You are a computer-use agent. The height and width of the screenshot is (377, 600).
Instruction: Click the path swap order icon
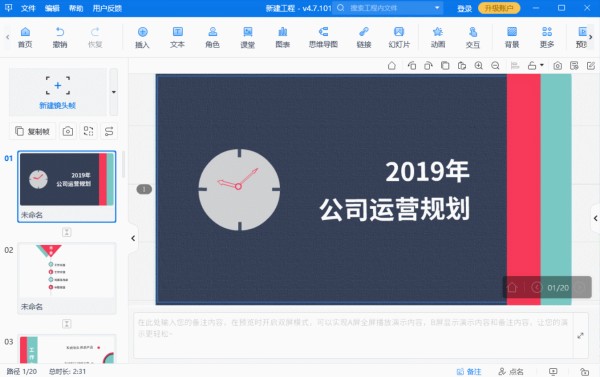coord(109,131)
